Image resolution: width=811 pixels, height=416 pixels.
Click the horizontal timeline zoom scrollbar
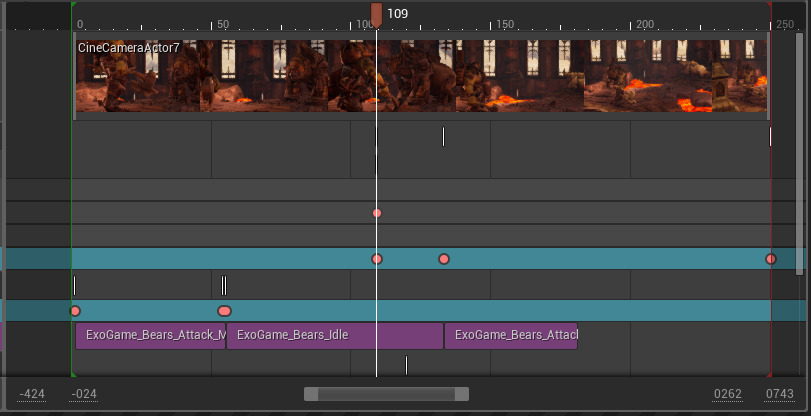[386, 394]
